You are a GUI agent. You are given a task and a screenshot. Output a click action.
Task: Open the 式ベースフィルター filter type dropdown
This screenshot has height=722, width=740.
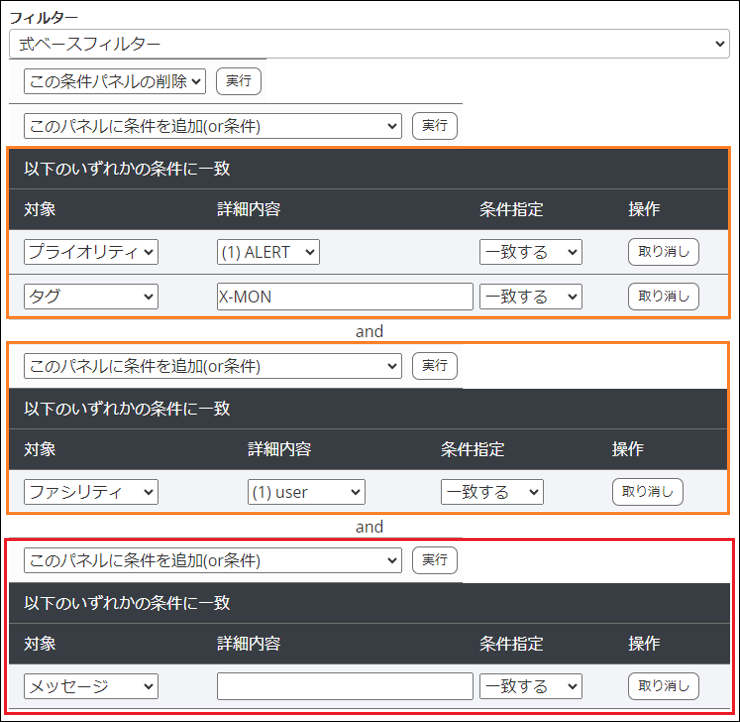pyautogui.click(x=368, y=44)
